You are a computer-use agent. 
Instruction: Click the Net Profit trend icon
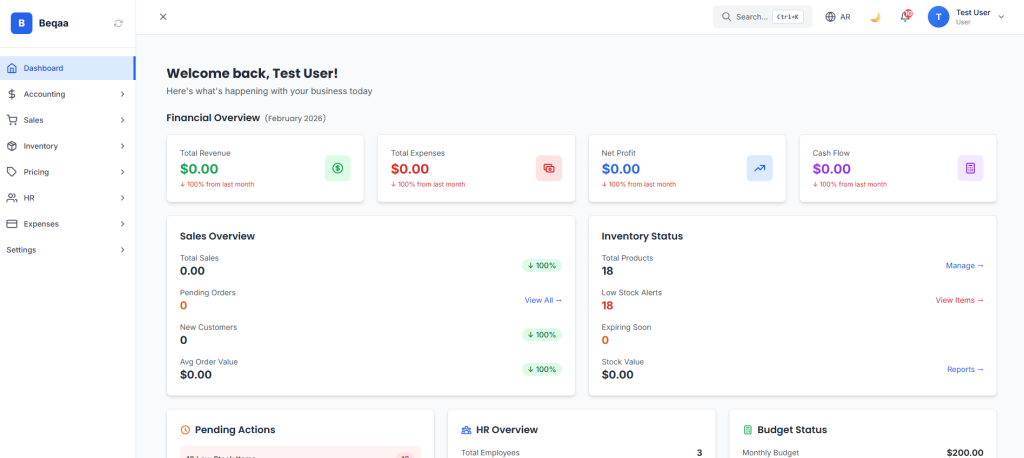(760, 168)
